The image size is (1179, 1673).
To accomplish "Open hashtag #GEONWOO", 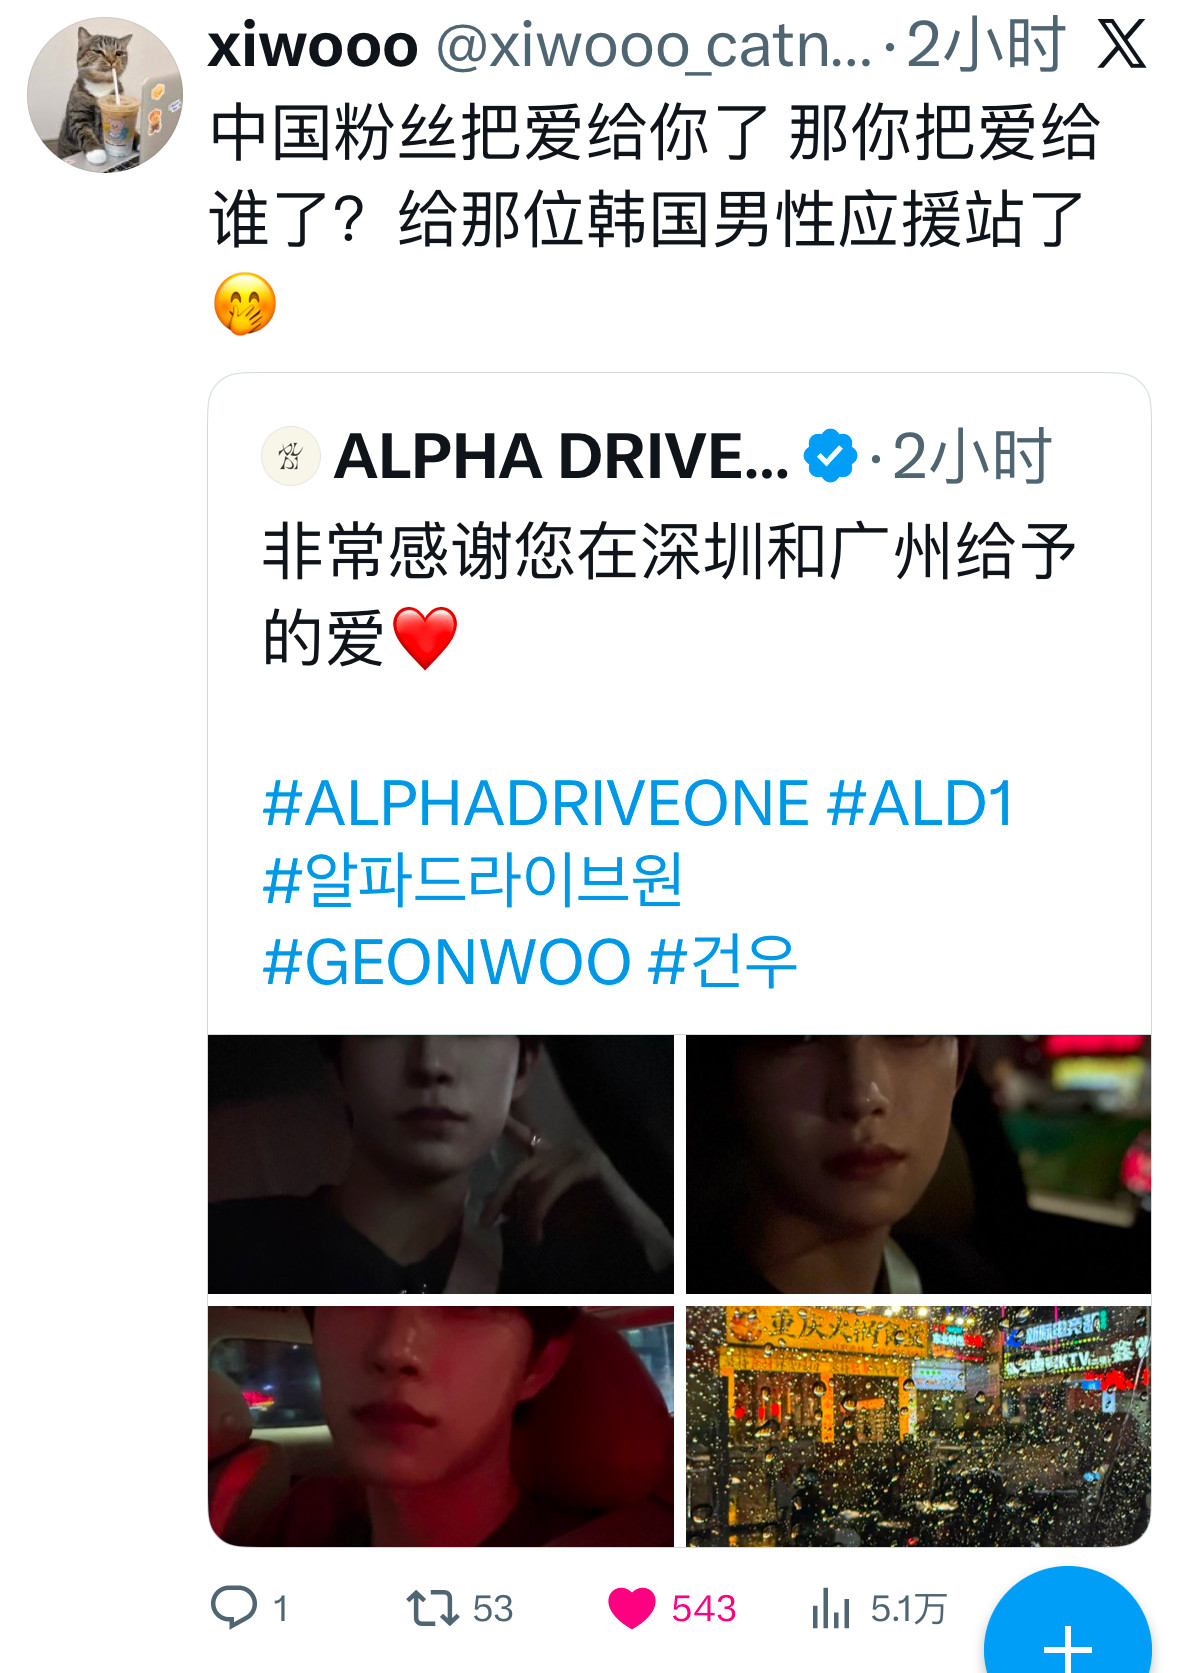I will 447,961.
